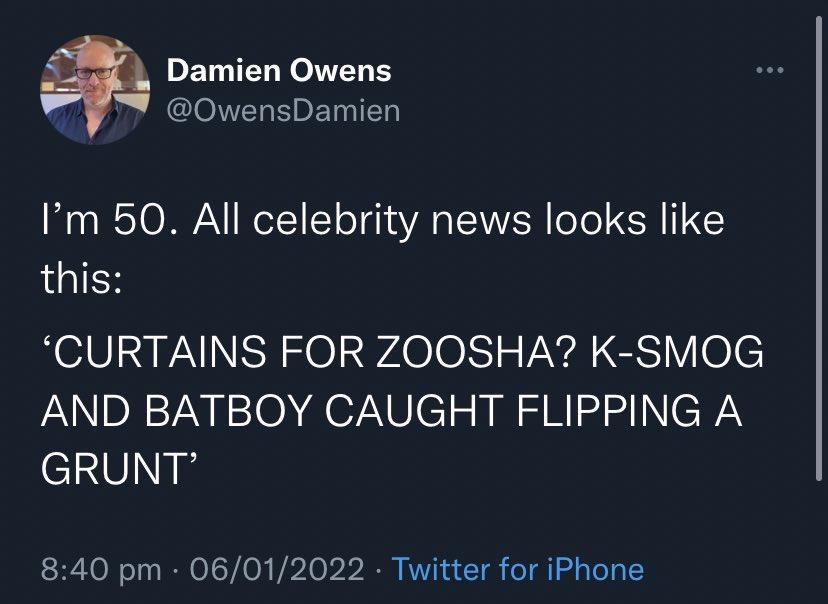The image size is (828, 604).
Task: Click the display name Damien Owens
Action: coord(280,70)
